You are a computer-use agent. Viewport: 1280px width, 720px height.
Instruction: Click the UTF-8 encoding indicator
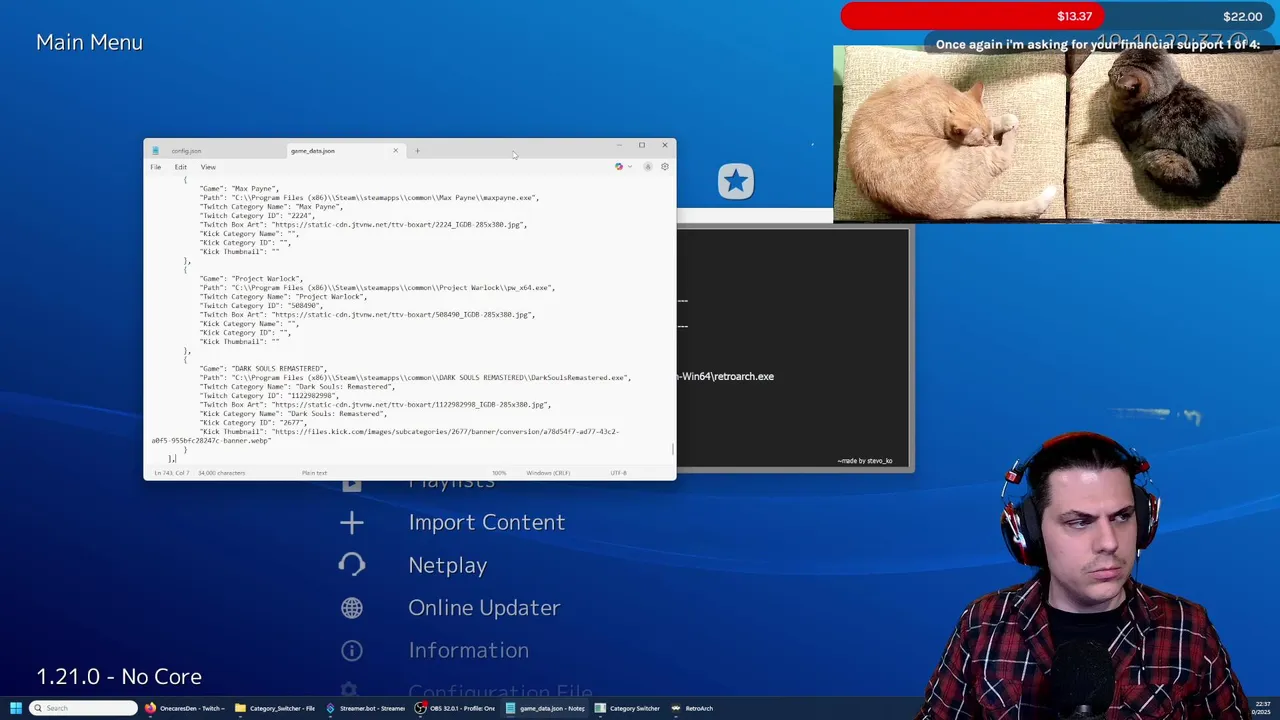click(619, 473)
